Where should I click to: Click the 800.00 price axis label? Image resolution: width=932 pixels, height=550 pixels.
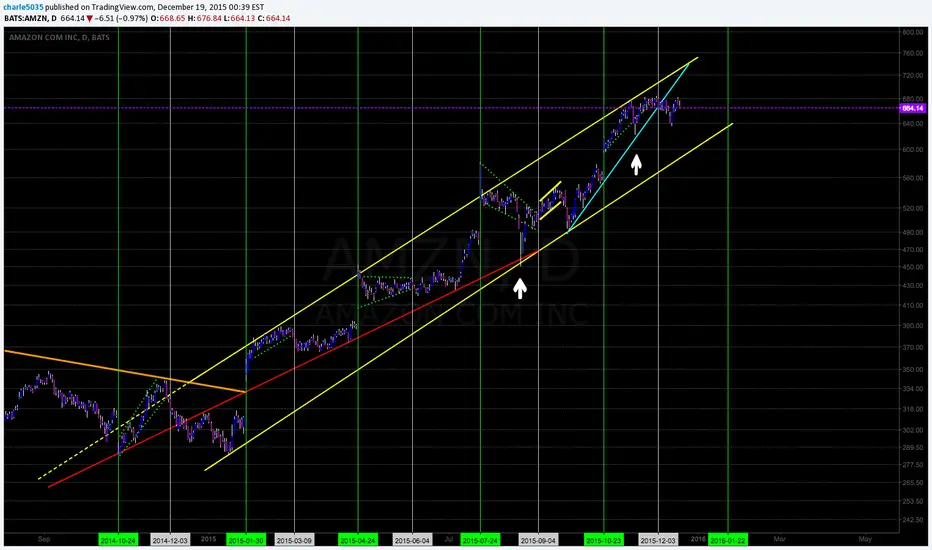click(912, 32)
